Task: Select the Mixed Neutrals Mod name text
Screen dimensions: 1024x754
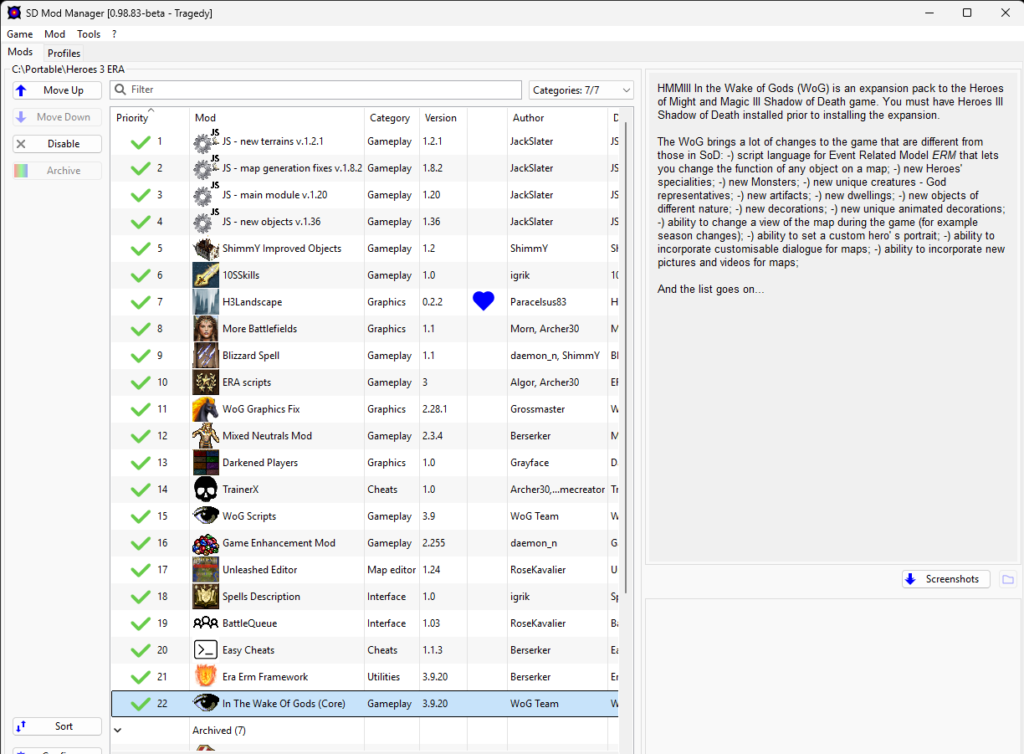Action: point(267,436)
